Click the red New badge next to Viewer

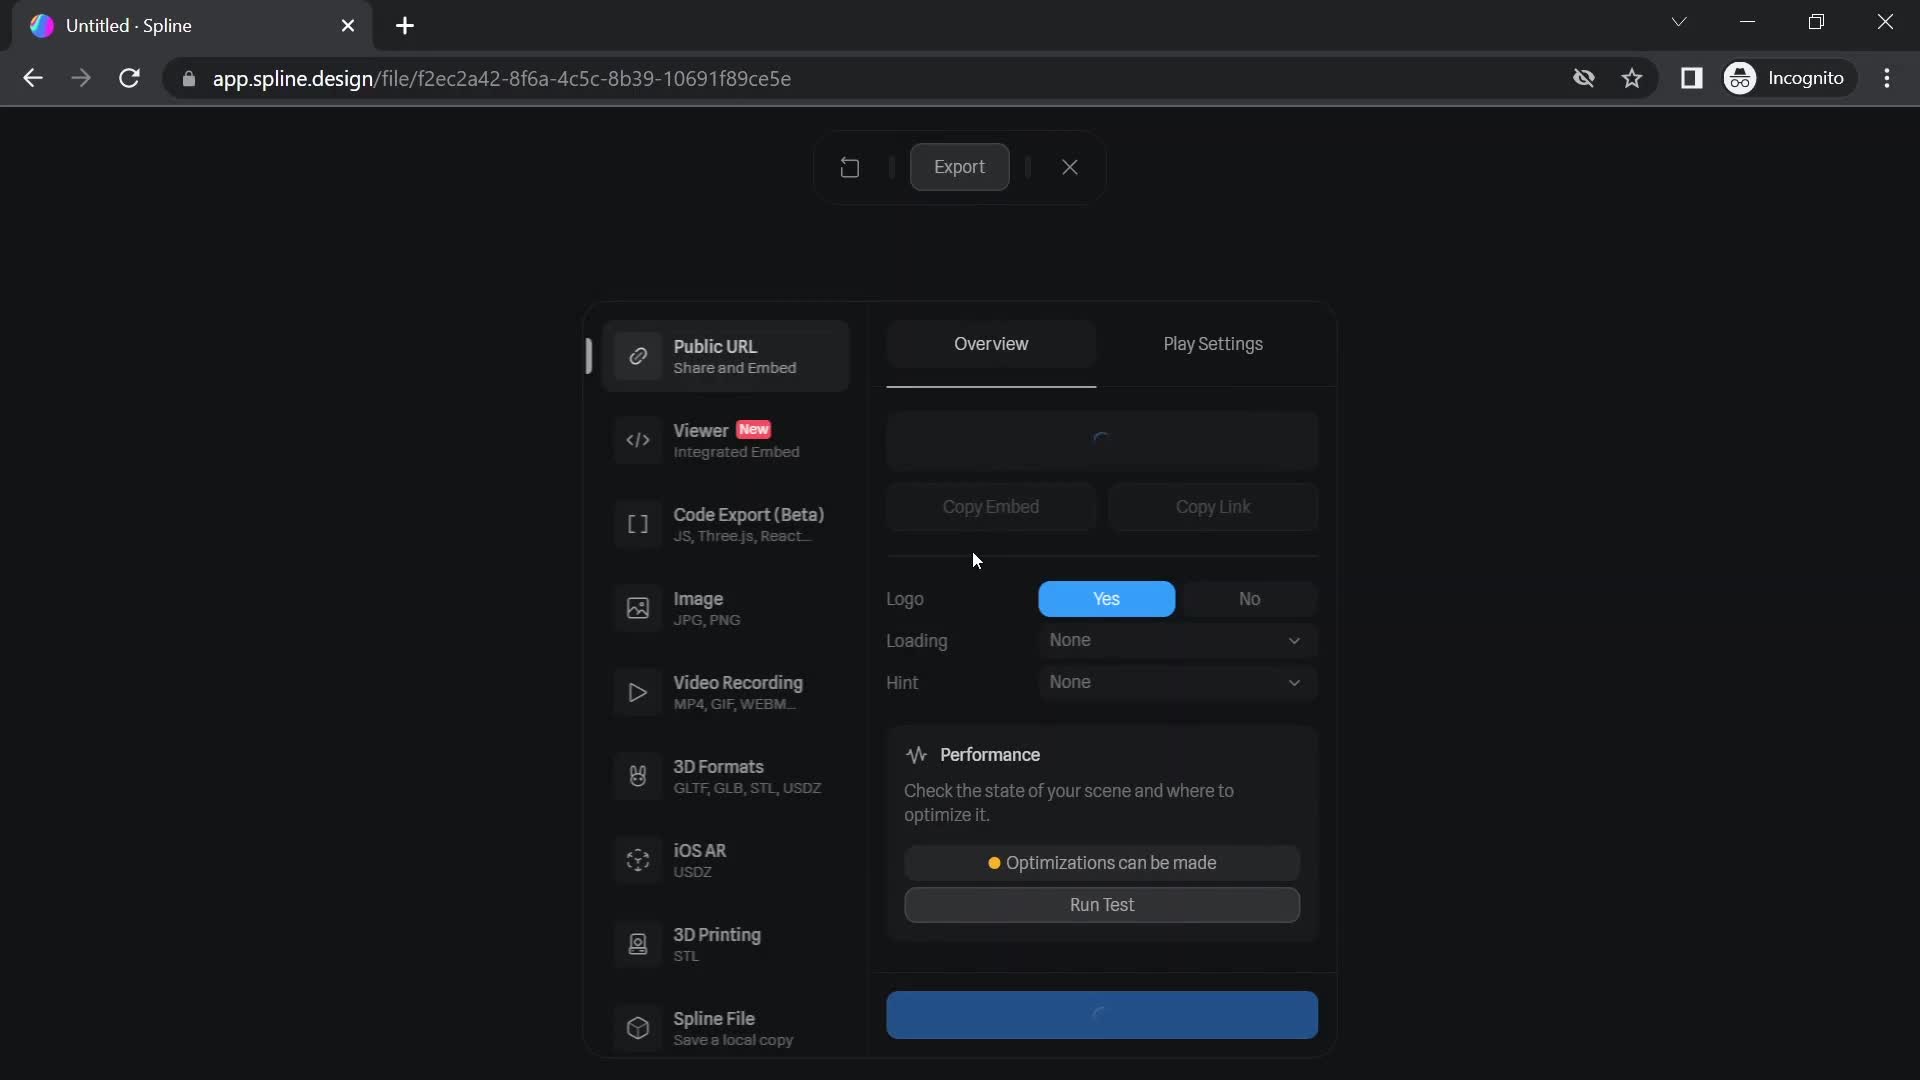[753, 430]
